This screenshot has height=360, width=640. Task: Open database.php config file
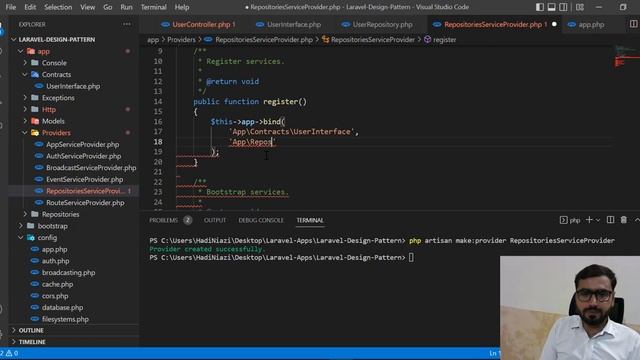[62, 308]
